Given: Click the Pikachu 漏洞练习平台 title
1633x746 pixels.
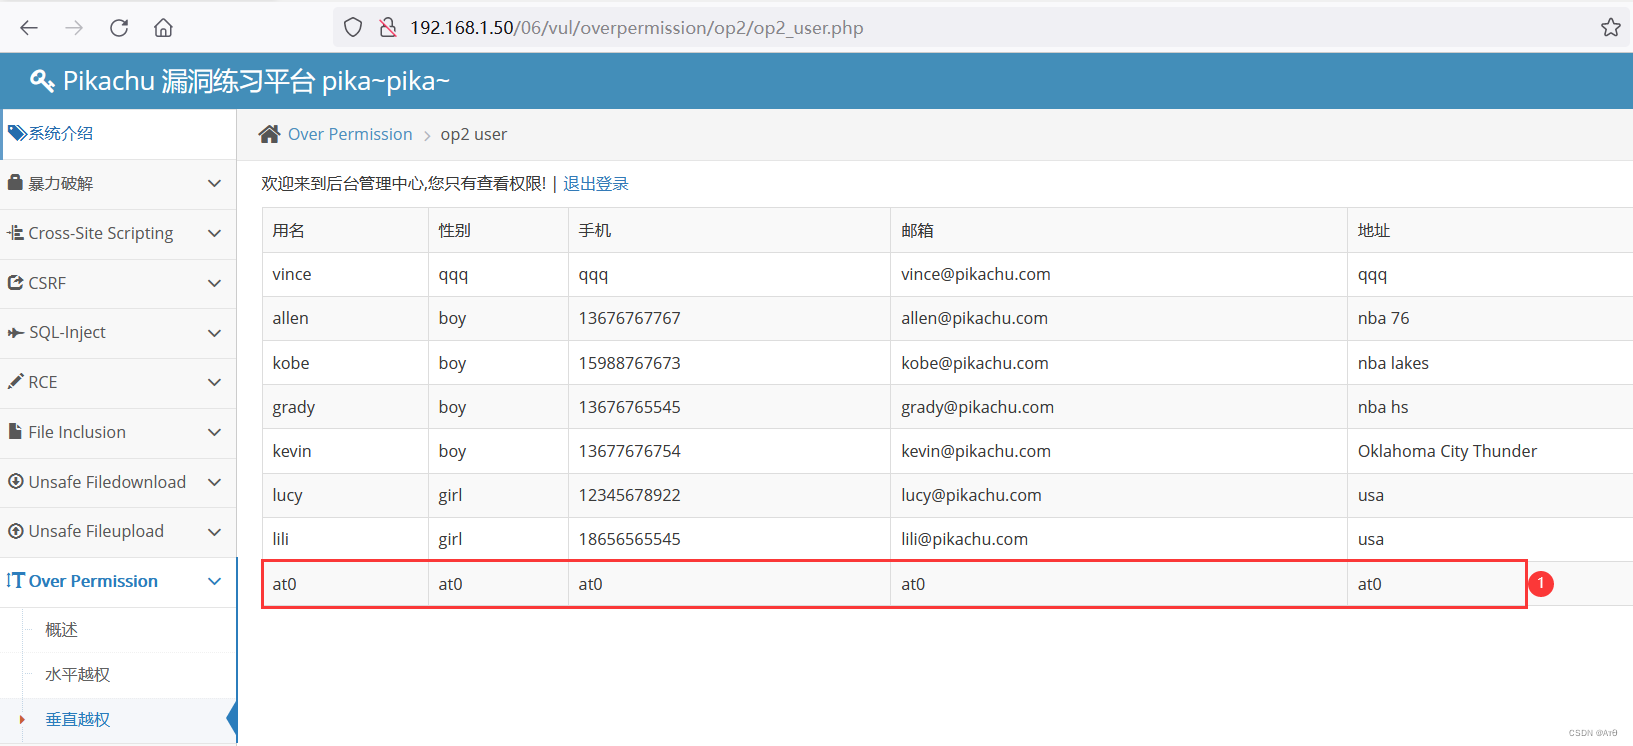Looking at the screenshot, I should pos(256,81).
